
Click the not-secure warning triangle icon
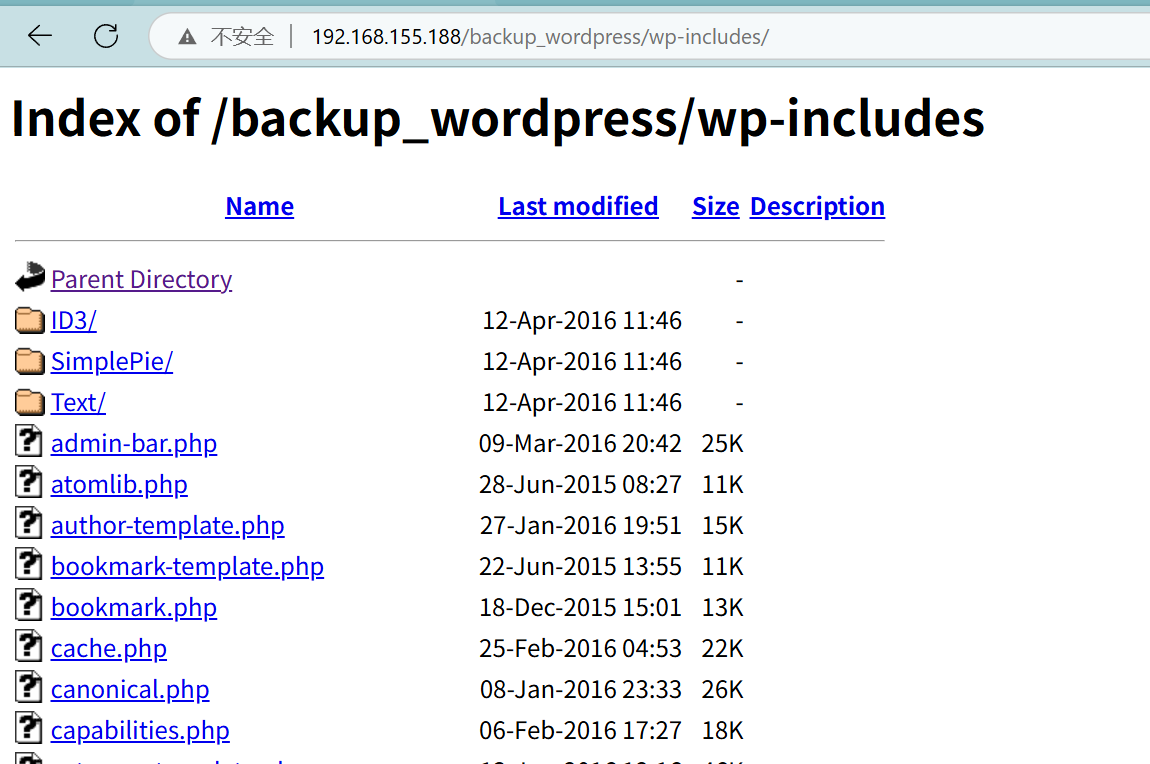(187, 37)
